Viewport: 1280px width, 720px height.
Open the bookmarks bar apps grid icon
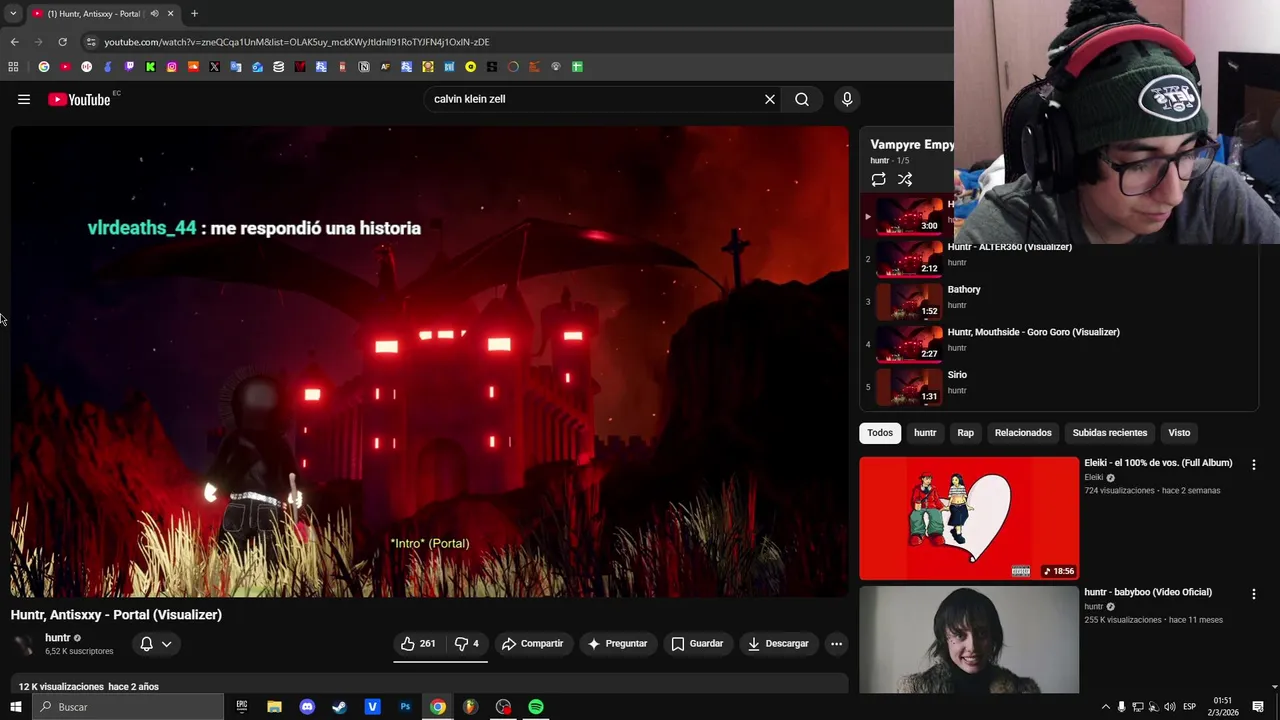[13, 67]
